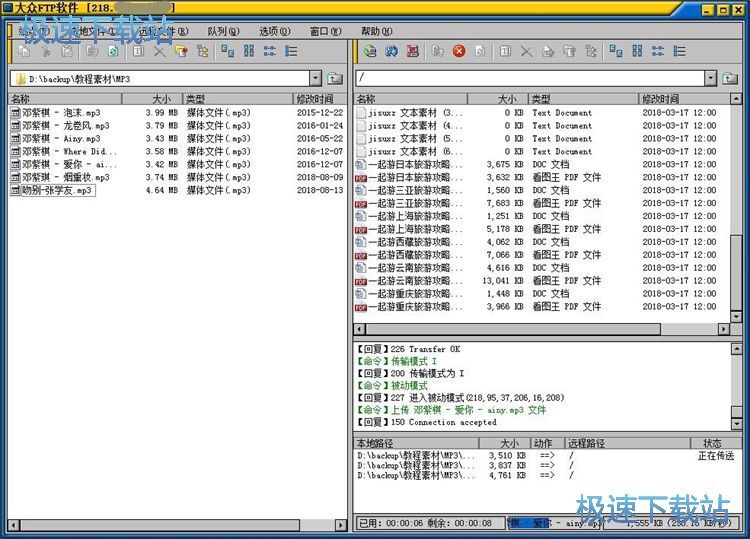Select queue item sized 3,510 KB

pyautogui.click(x=546, y=456)
